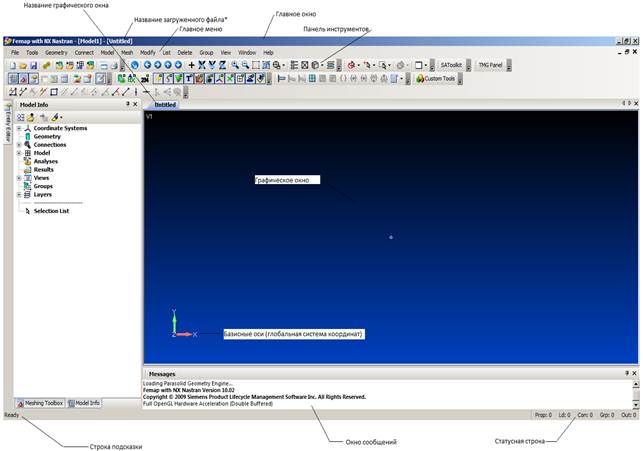Open the Tools menu
Viewport: 643px width, 451px height.
point(32,52)
